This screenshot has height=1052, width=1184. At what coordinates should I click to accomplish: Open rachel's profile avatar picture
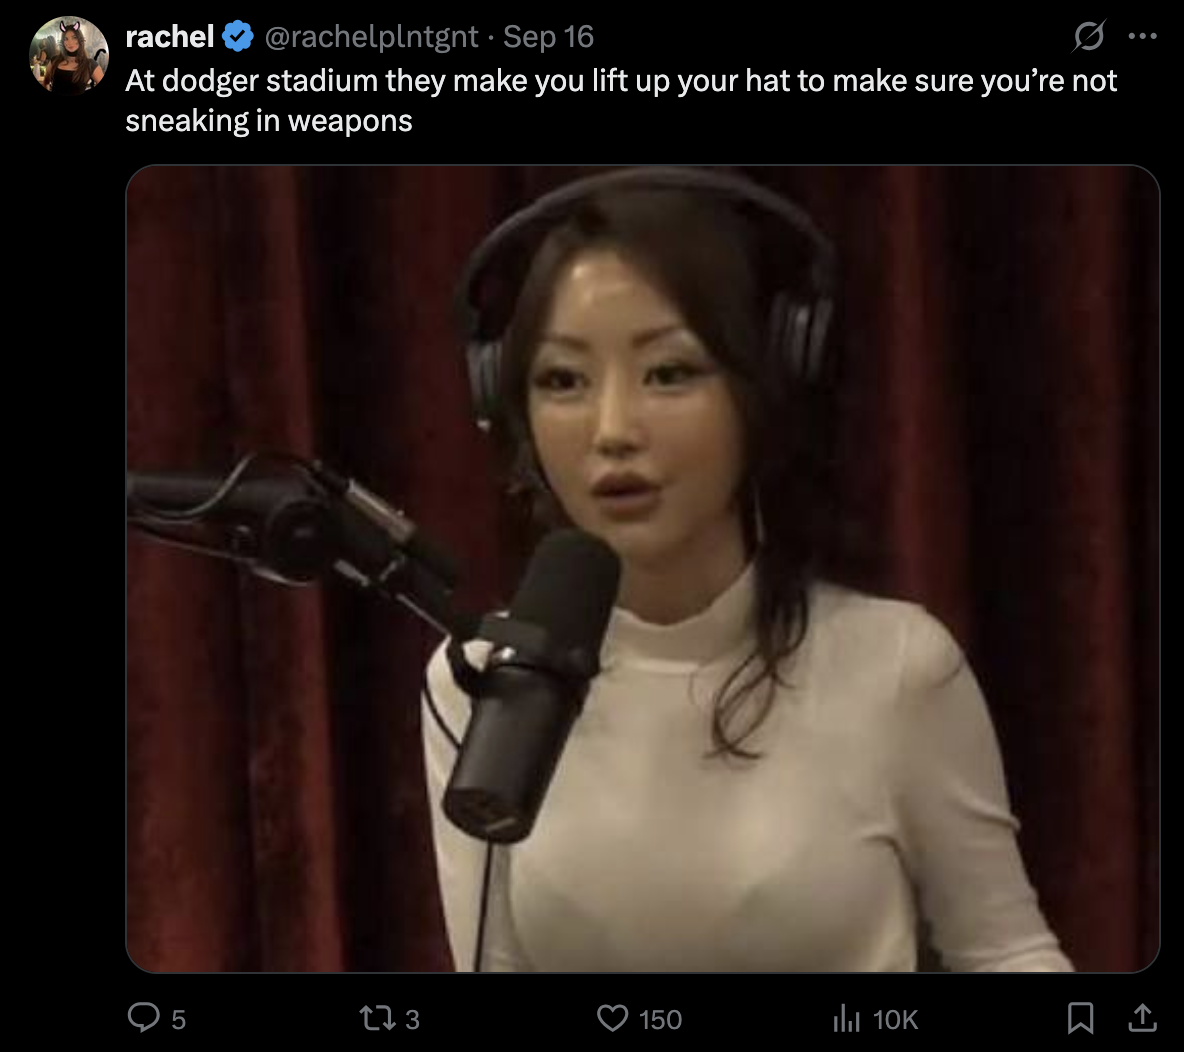[69, 55]
